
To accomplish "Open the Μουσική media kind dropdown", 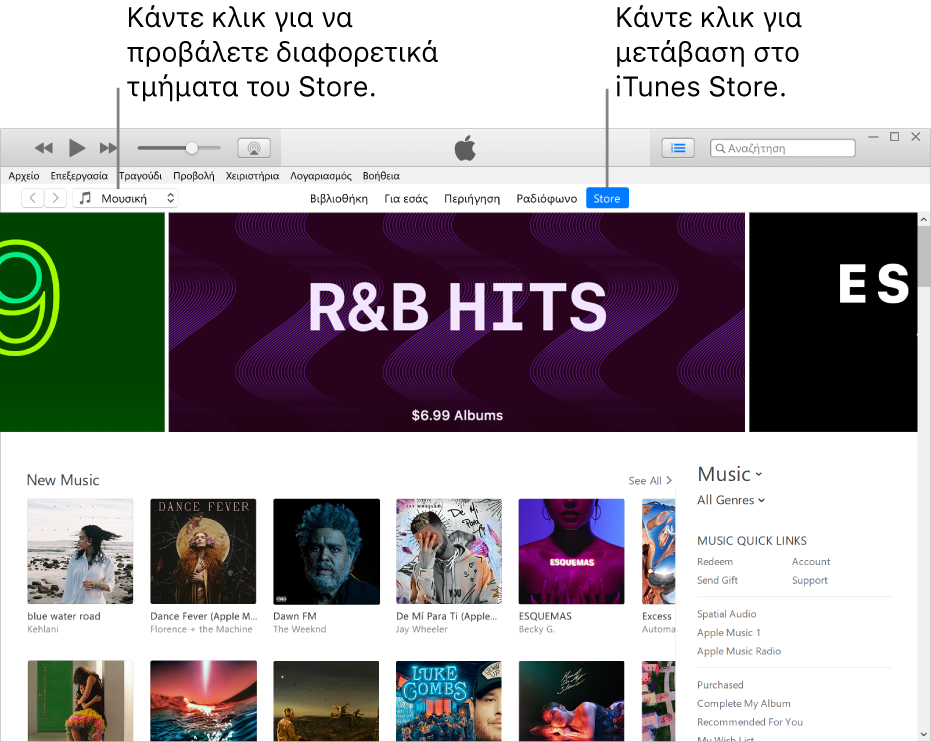I will 139,198.
